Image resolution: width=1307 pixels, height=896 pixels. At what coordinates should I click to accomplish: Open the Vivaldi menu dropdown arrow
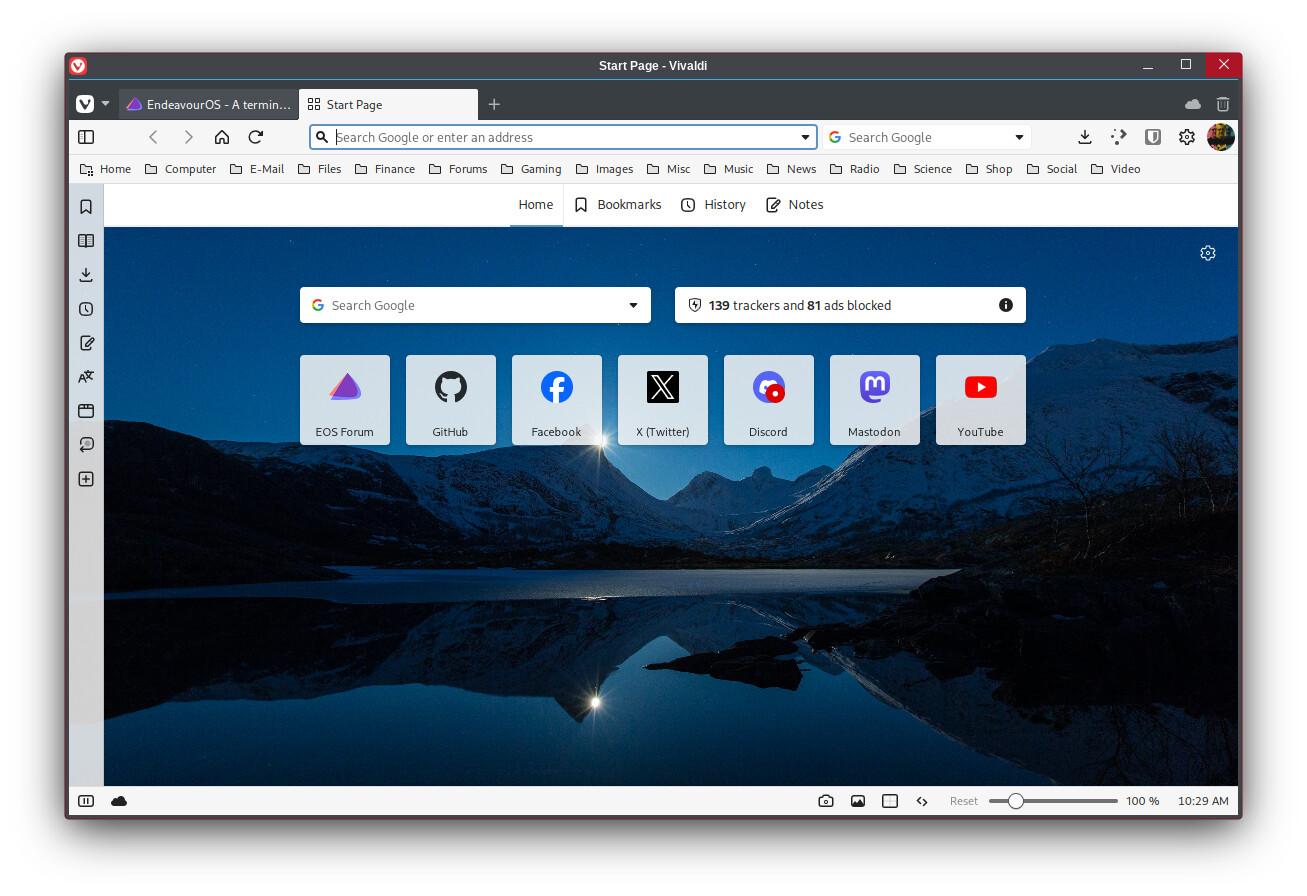[x=105, y=104]
